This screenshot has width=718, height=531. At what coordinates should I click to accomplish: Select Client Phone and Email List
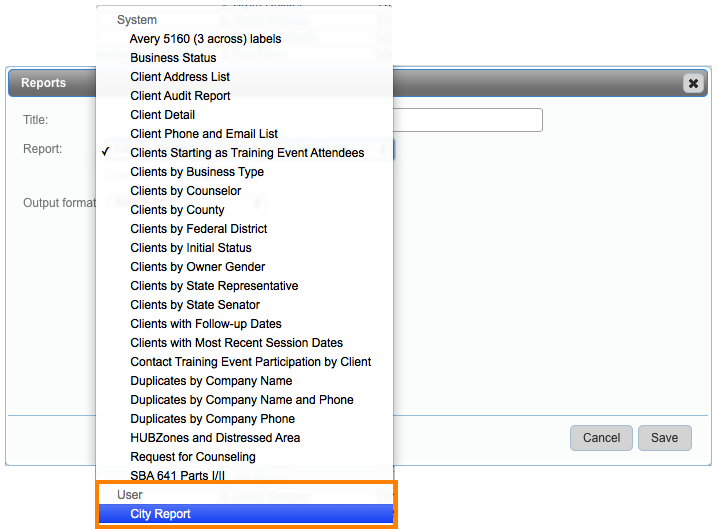coord(204,134)
